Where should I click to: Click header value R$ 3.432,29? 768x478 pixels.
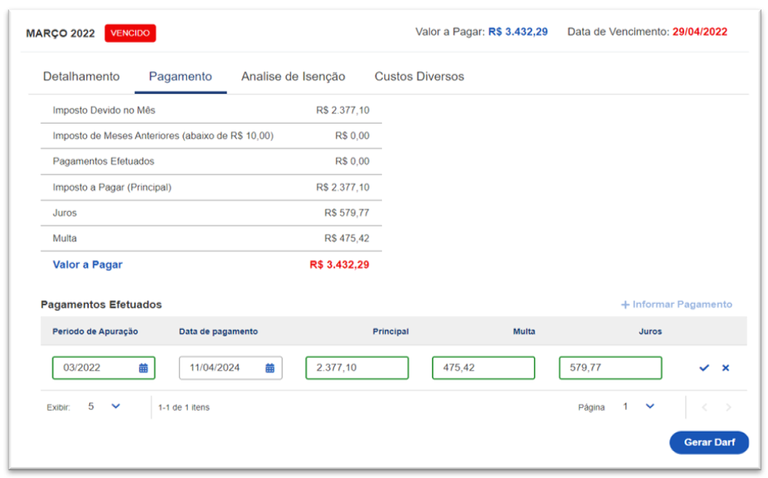tap(518, 32)
